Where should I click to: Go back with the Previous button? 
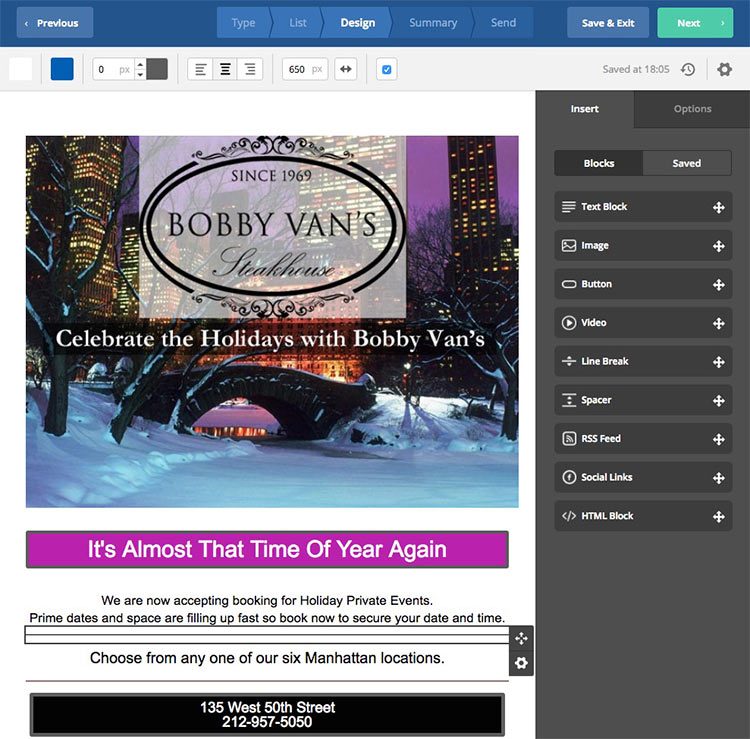[55, 22]
